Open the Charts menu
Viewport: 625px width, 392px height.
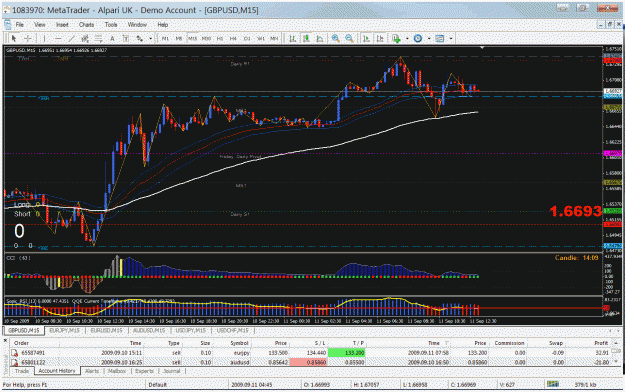pos(86,25)
